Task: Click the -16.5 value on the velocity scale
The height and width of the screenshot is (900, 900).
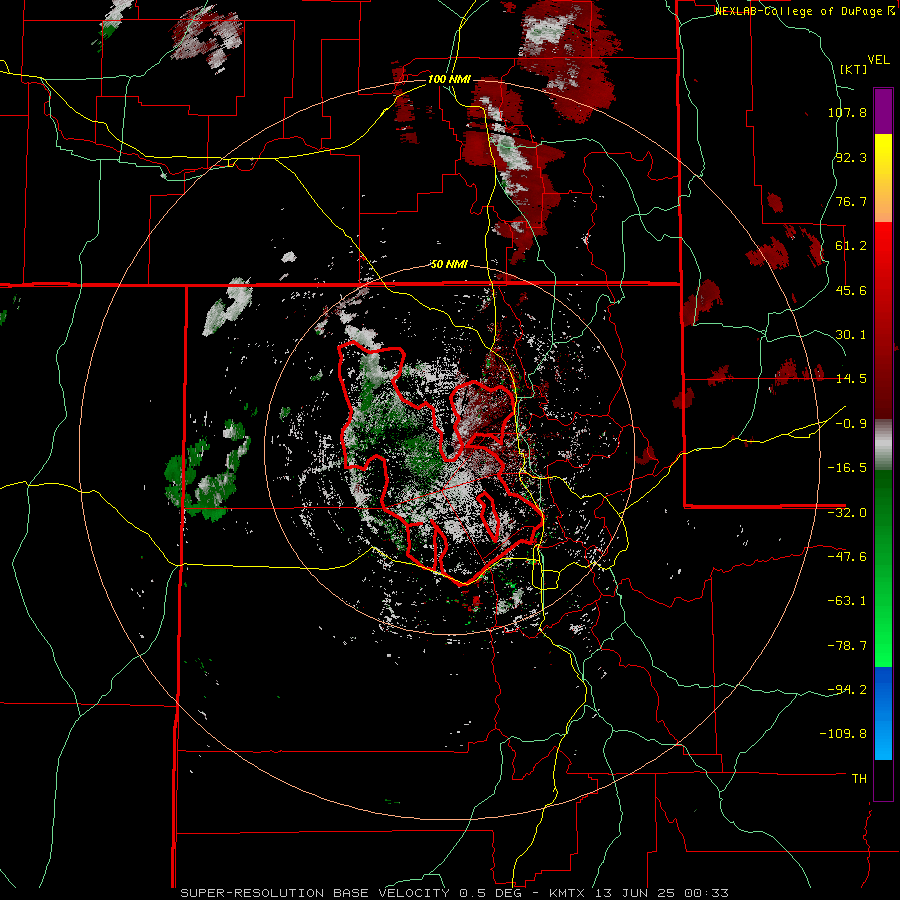Action: 847,468
